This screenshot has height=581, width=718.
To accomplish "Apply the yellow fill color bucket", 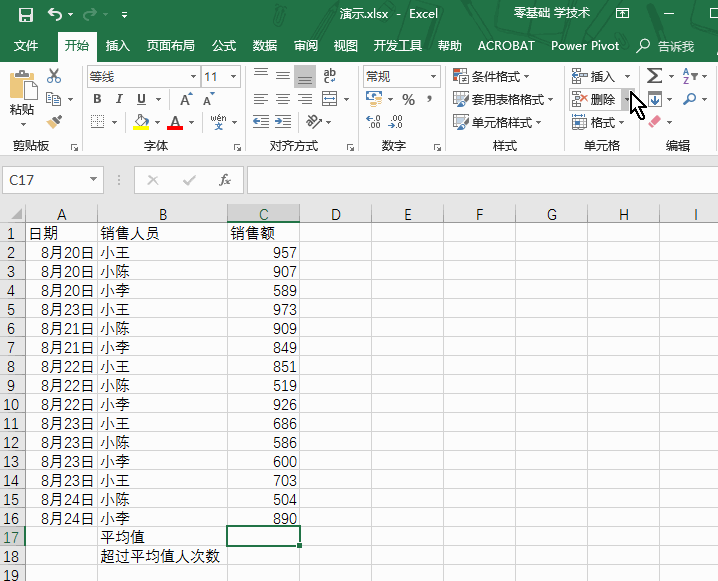I will point(141,122).
